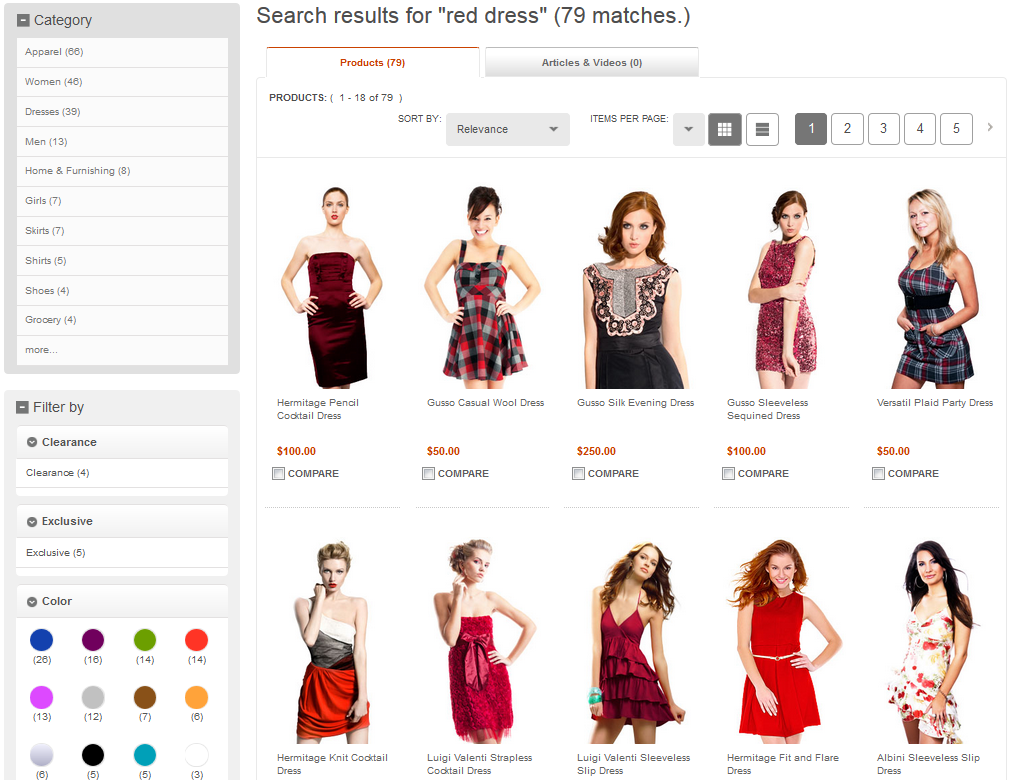Expand more categories link

coord(41,350)
